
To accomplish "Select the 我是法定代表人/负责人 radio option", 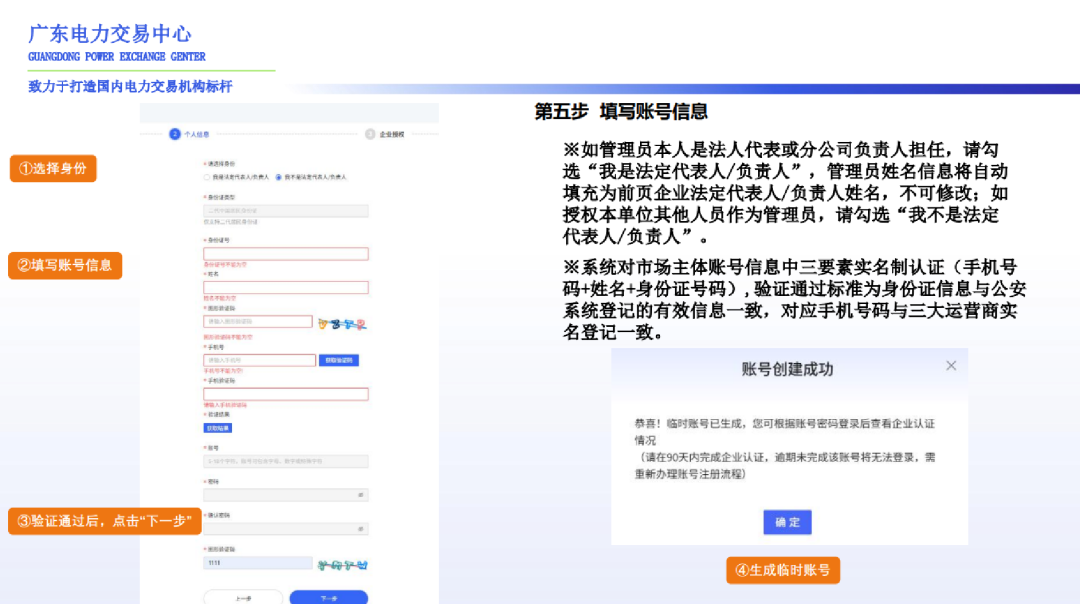I will [206, 179].
